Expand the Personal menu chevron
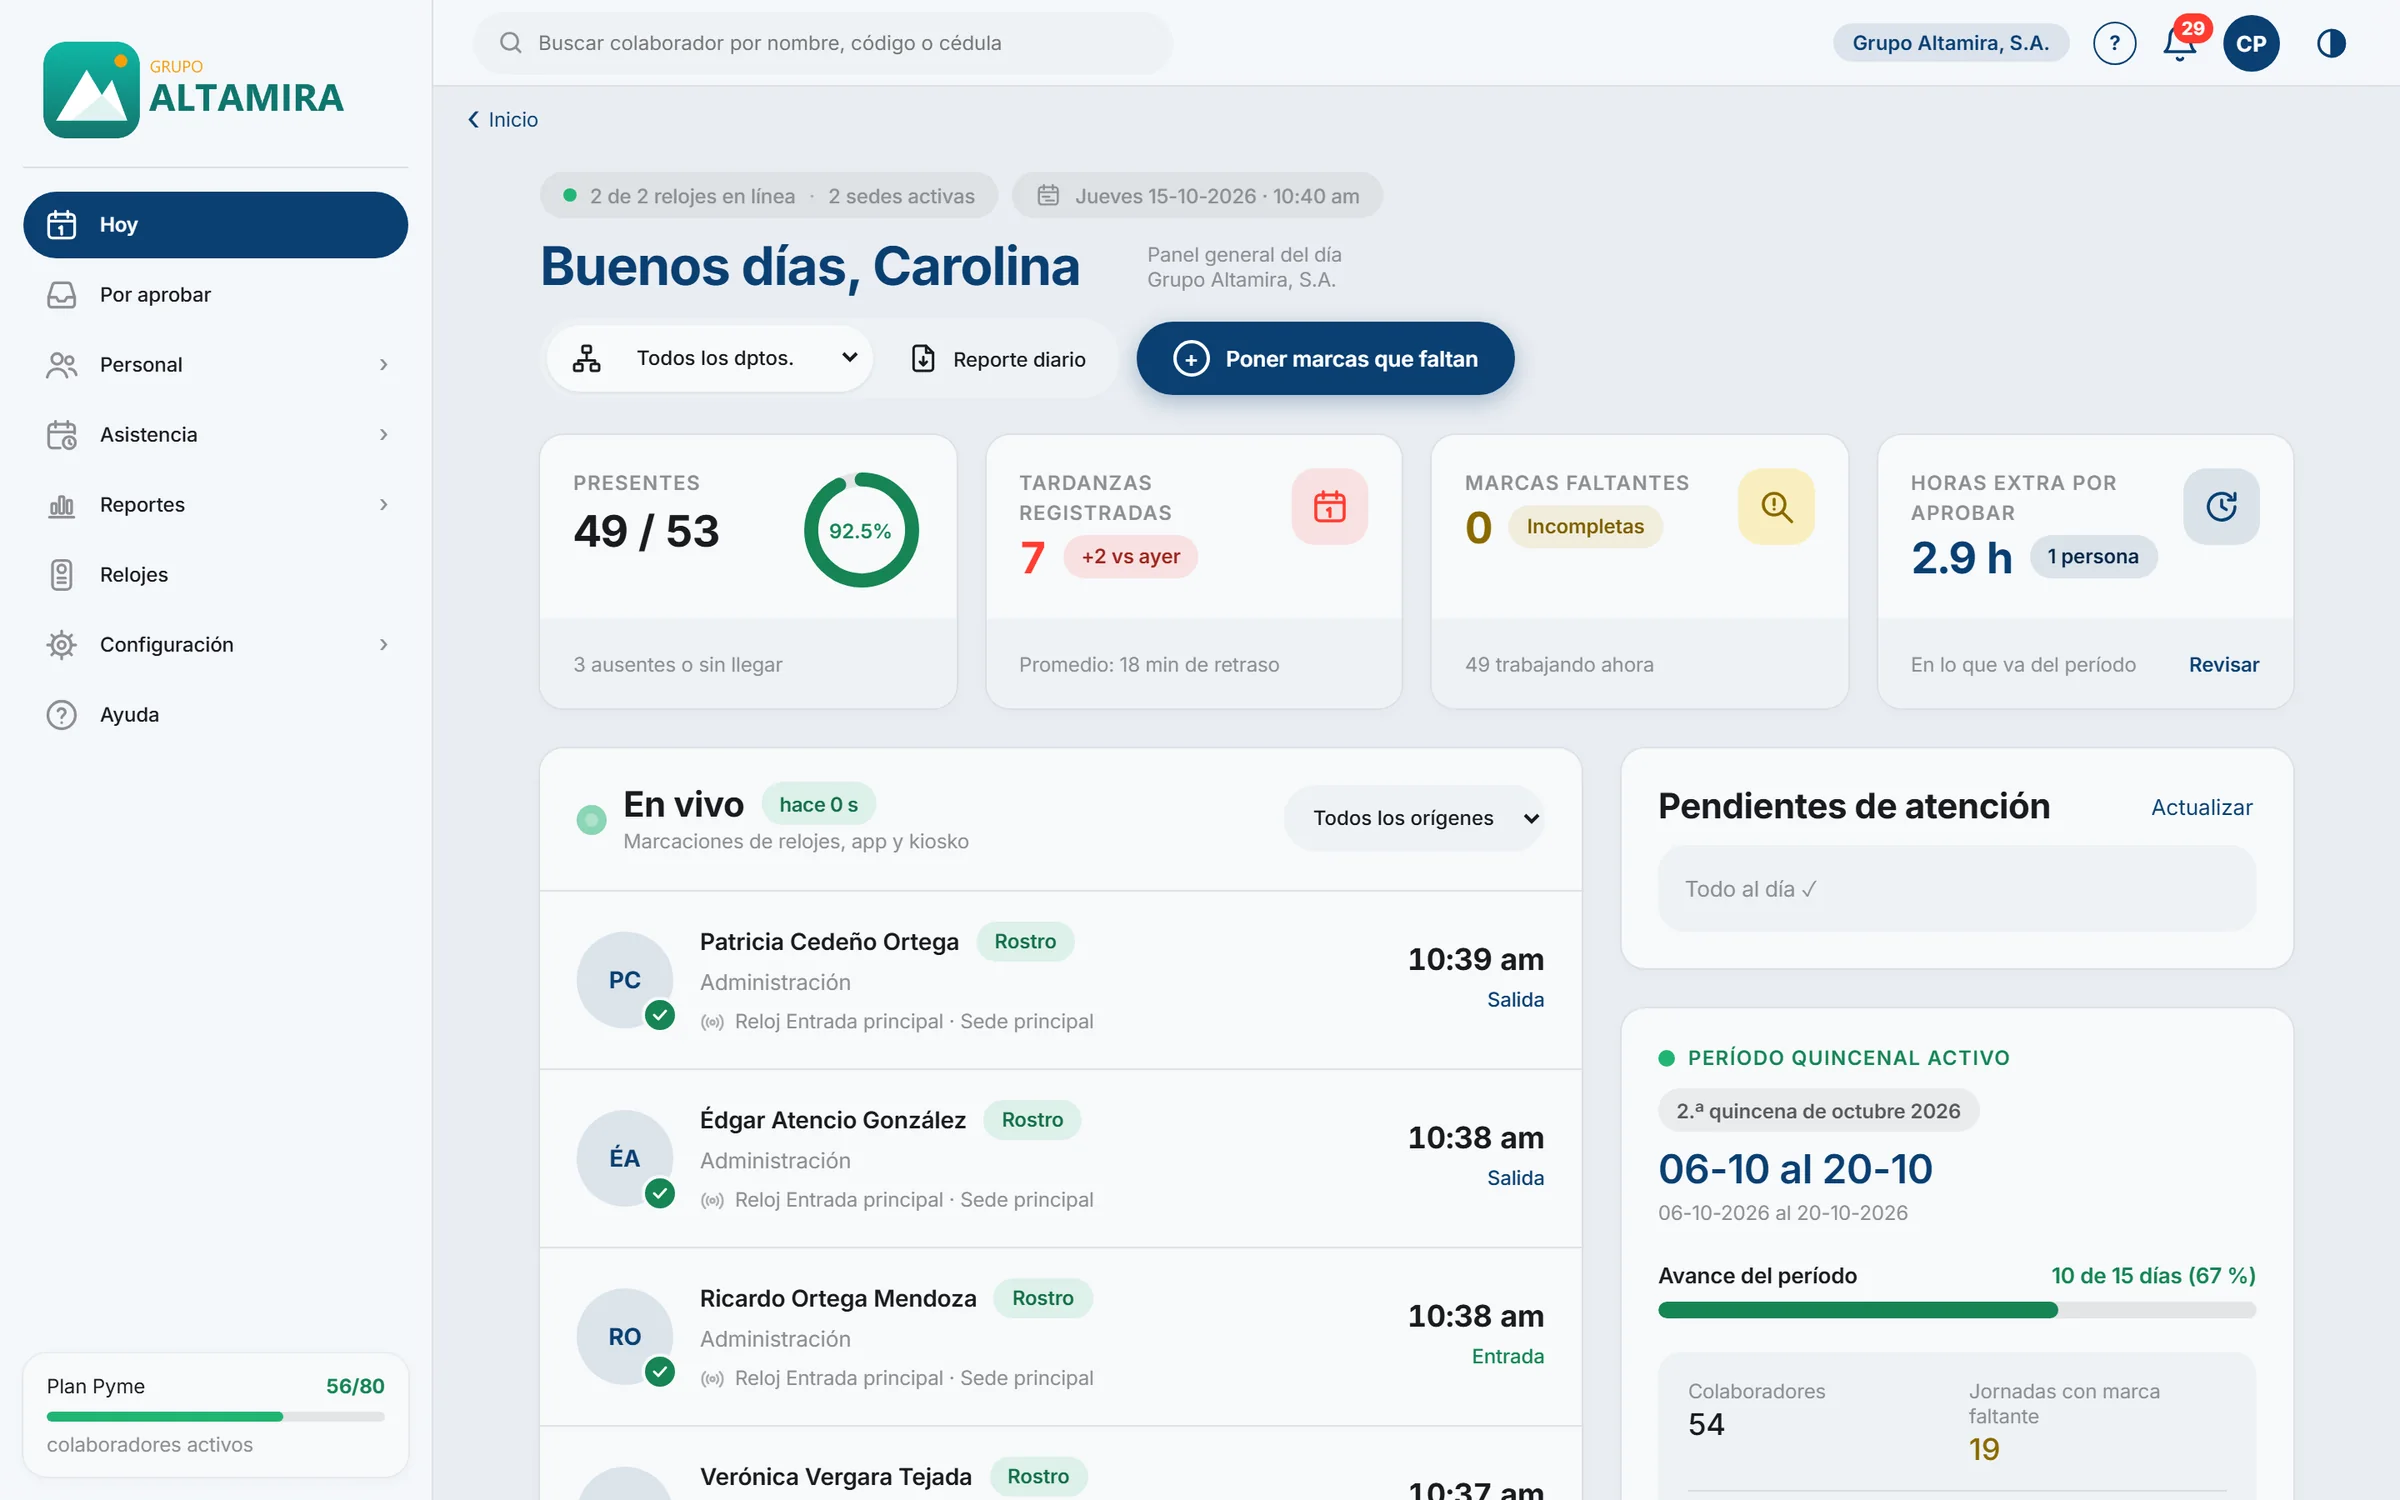The height and width of the screenshot is (1500, 2400). pos(384,365)
